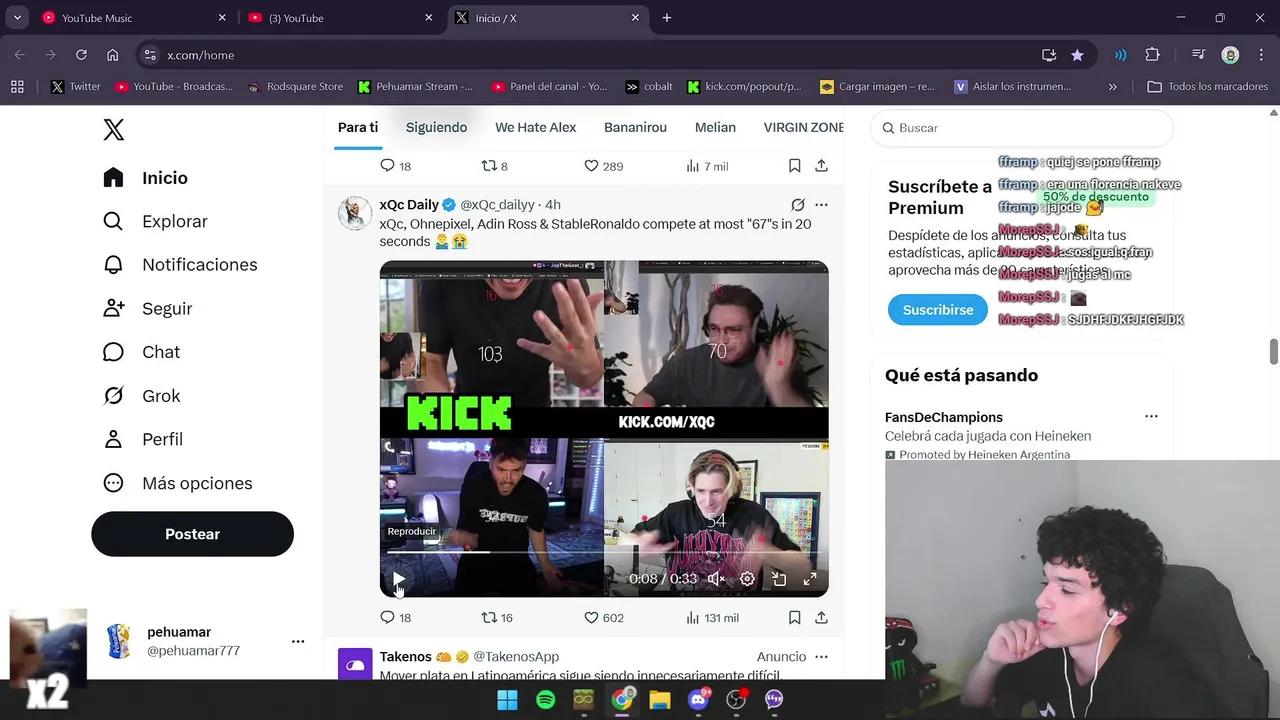Open pehuamar account options ellipsis
The height and width of the screenshot is (720, 1280).
[x=298, y=641]
